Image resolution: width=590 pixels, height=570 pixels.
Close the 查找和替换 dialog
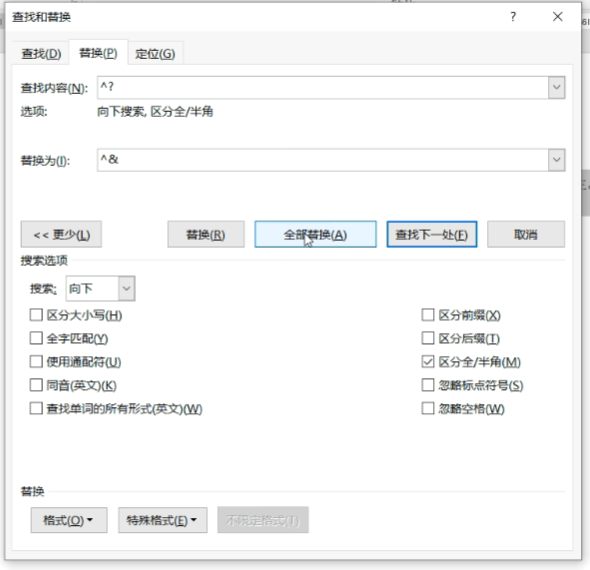coord(558,17)
